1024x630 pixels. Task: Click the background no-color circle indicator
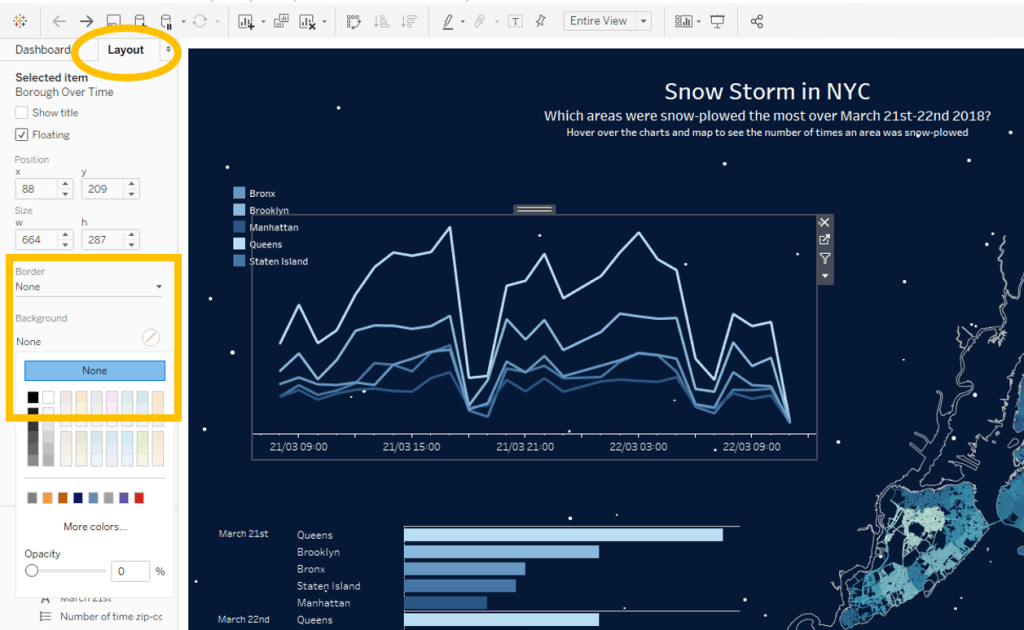tap(151, 338)
